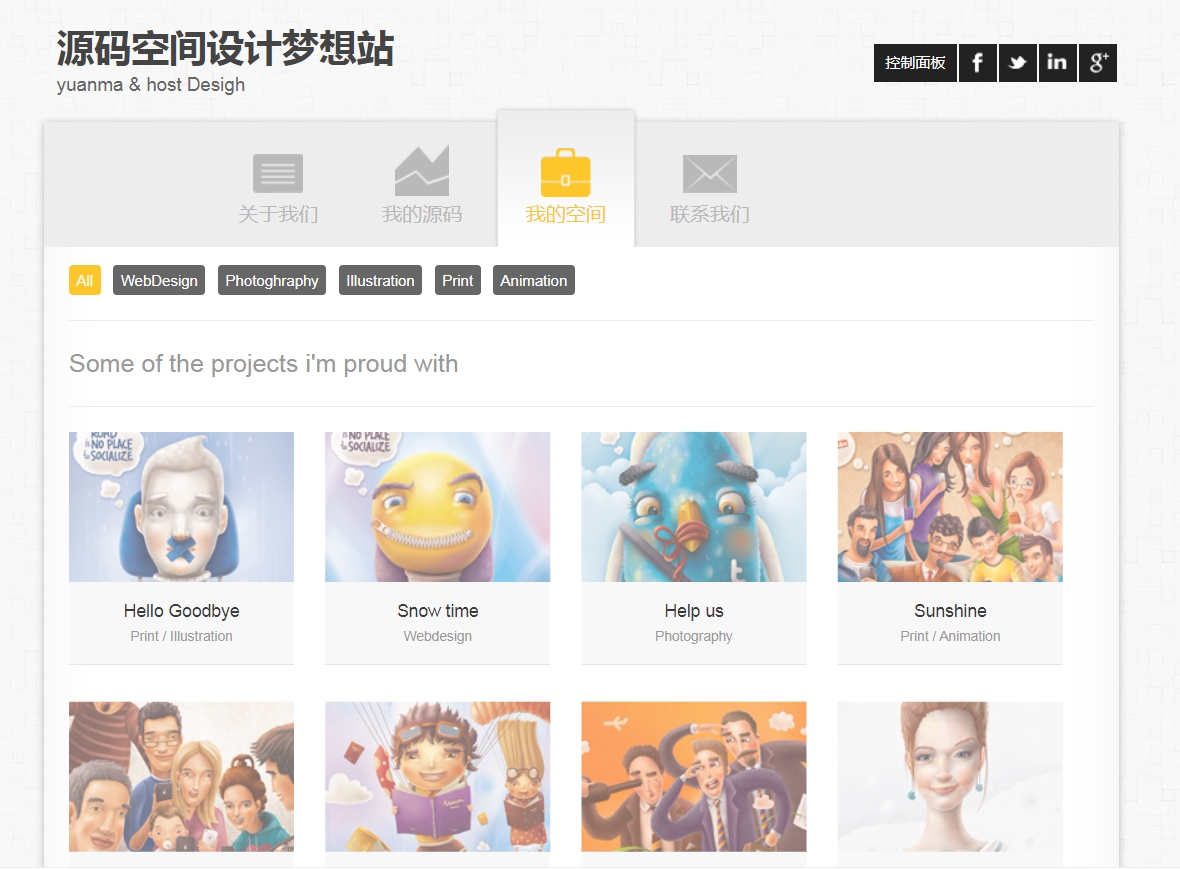Switch to the 我的源码 tab label
Screen dimensions: 1180x869
pyautogui.click(x=421, y=214)
